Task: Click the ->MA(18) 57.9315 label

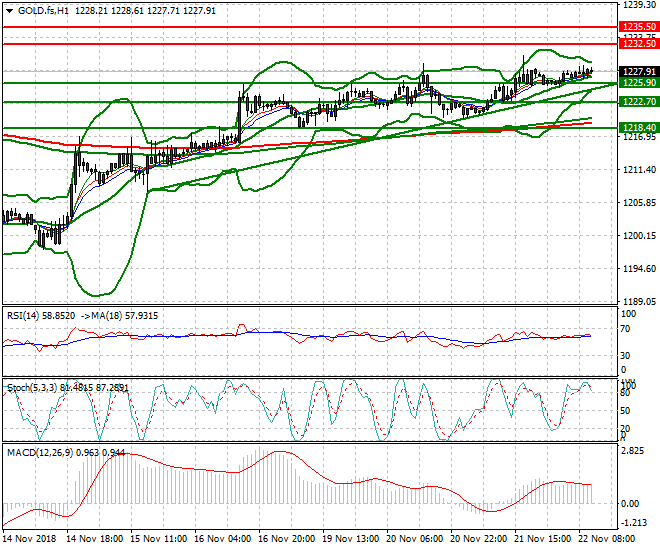Action: pyautogui.click(x=119, y=316)
